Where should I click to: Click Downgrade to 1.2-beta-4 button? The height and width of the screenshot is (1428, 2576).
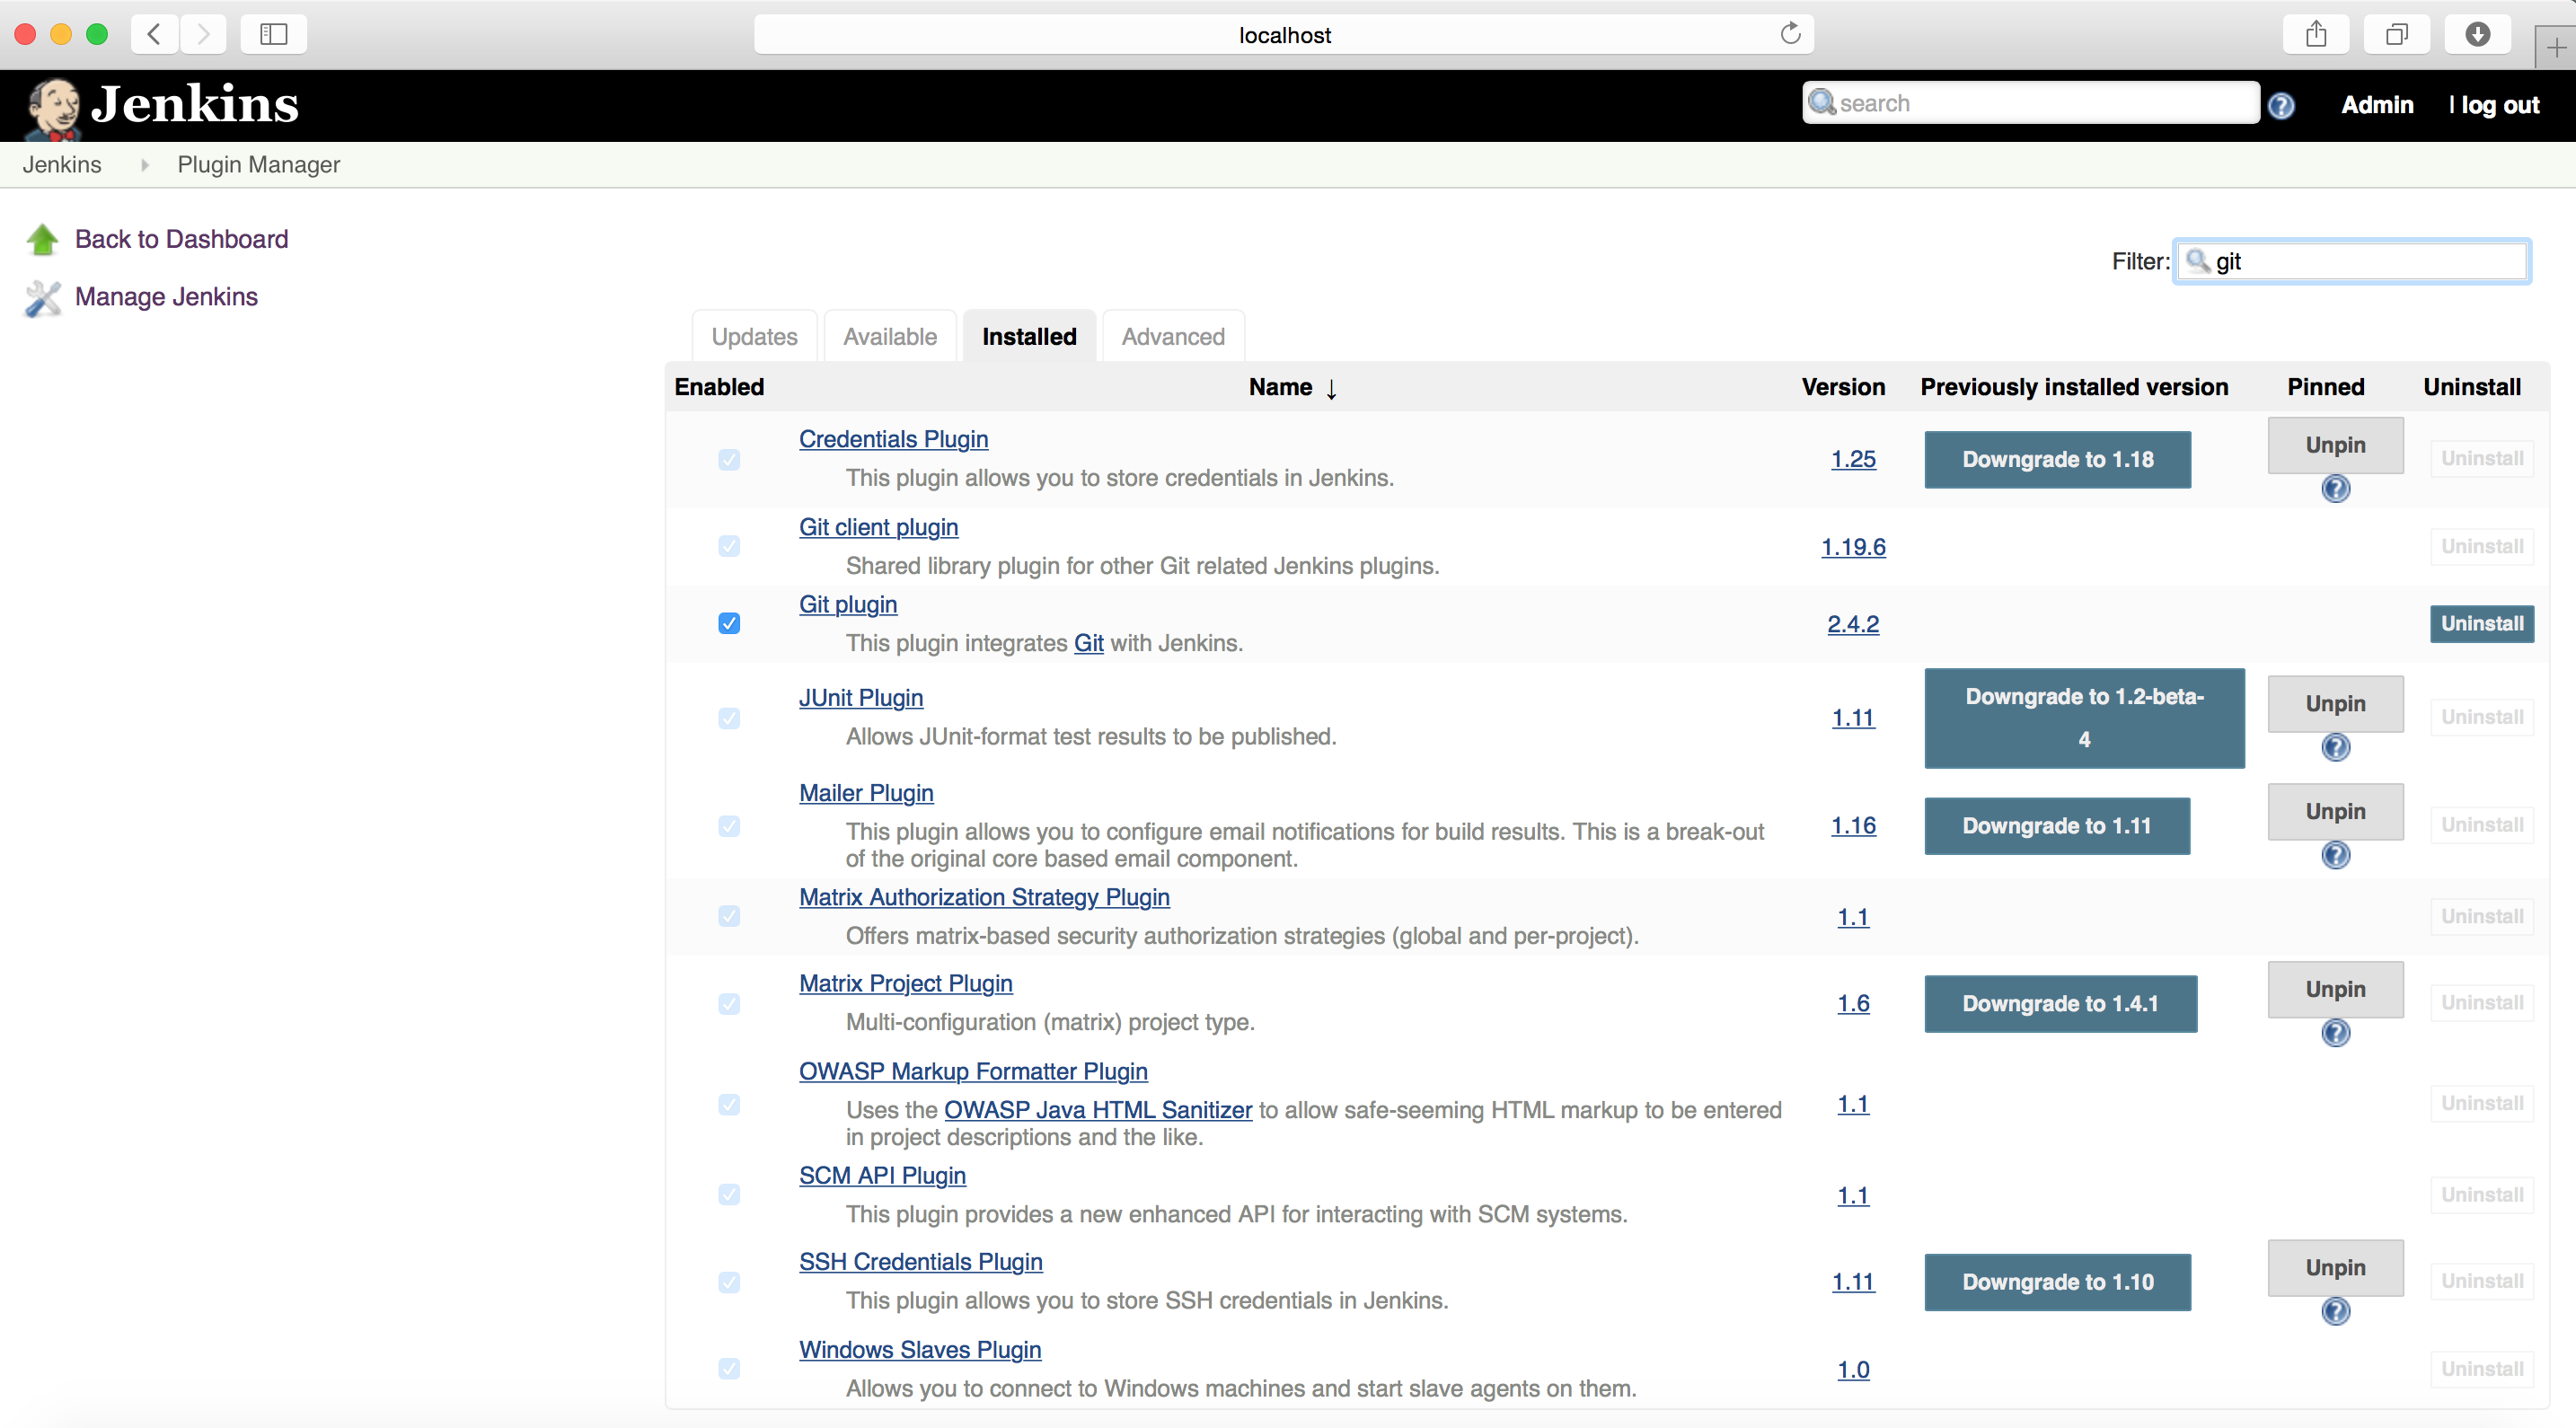[x=2084, y=718]
